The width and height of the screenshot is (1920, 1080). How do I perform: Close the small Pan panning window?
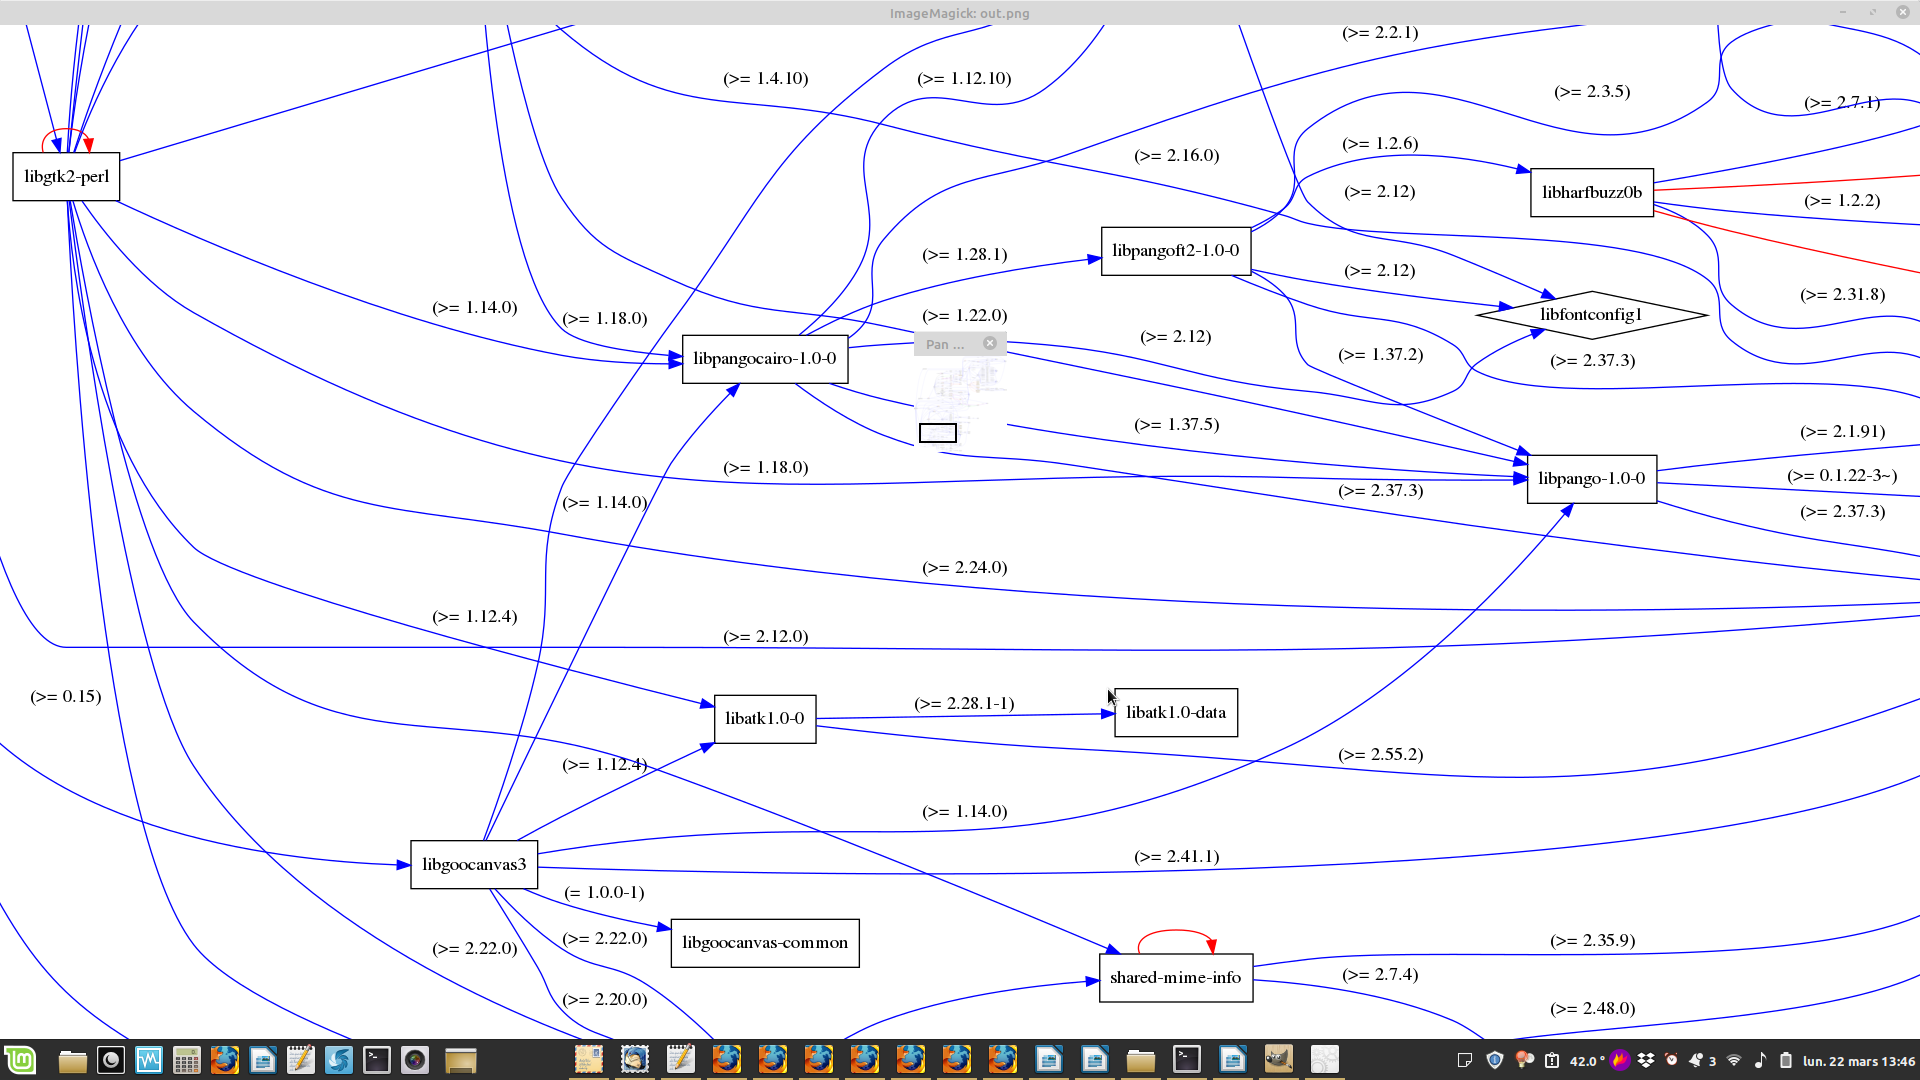click(990, 343)
